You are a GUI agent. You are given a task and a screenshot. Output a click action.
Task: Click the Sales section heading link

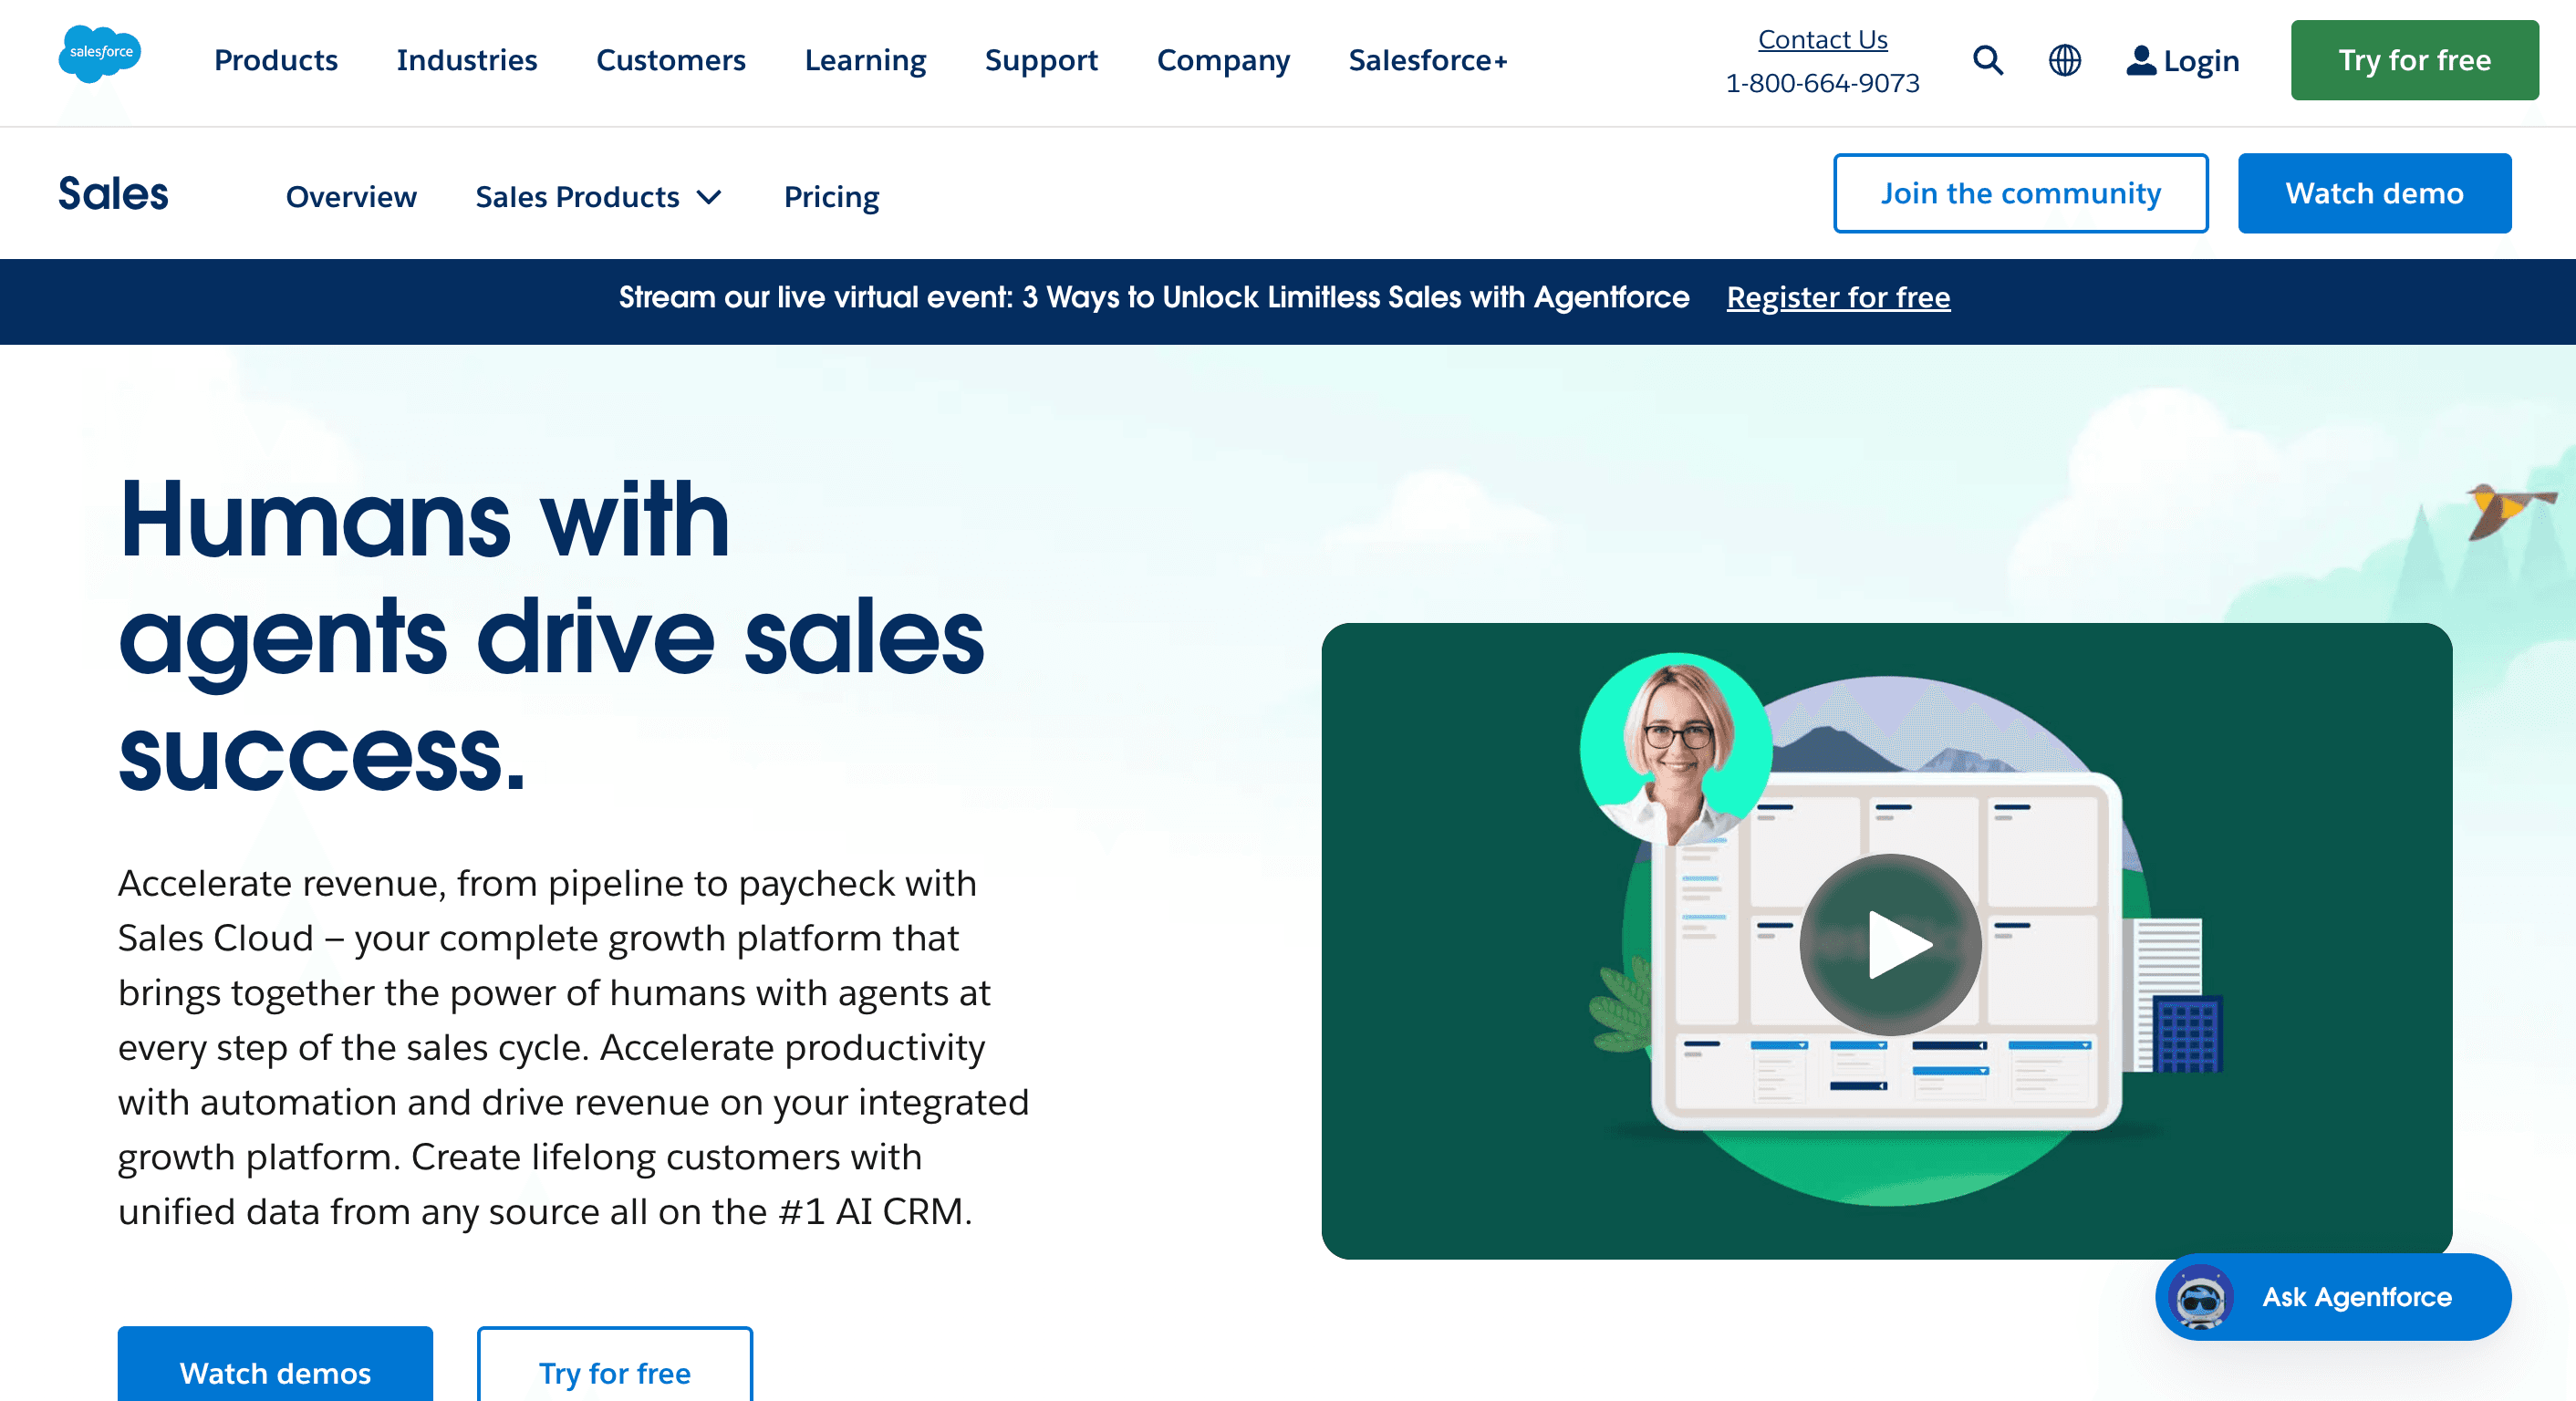point(113,194)
